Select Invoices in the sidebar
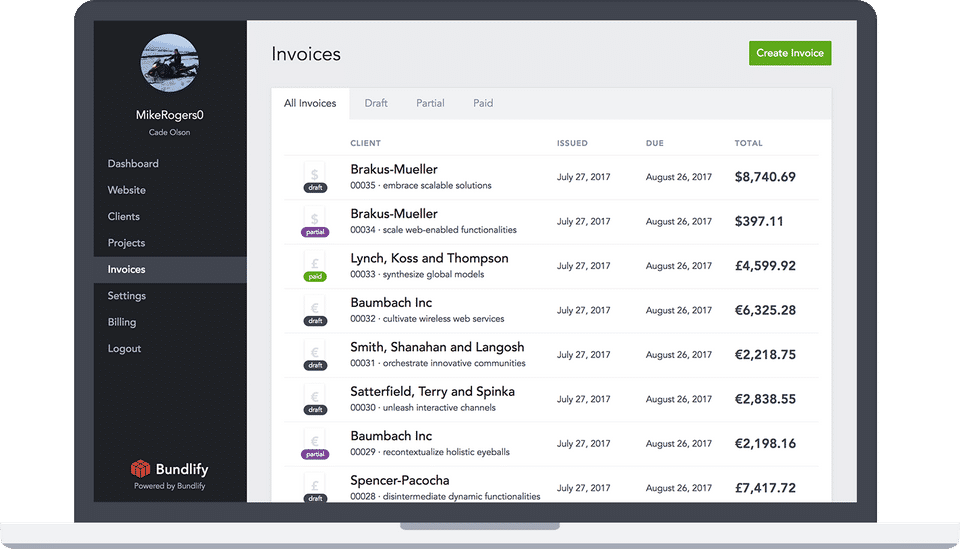 point(170,270)
